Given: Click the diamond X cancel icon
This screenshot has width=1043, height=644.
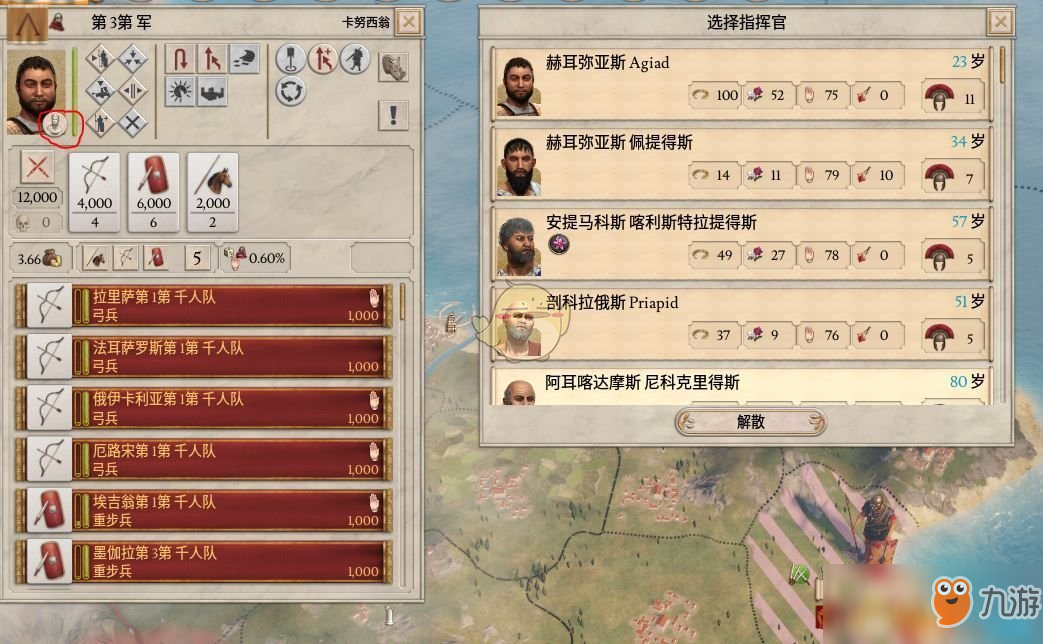Looking at the screenshot, I should click(133, 122).
